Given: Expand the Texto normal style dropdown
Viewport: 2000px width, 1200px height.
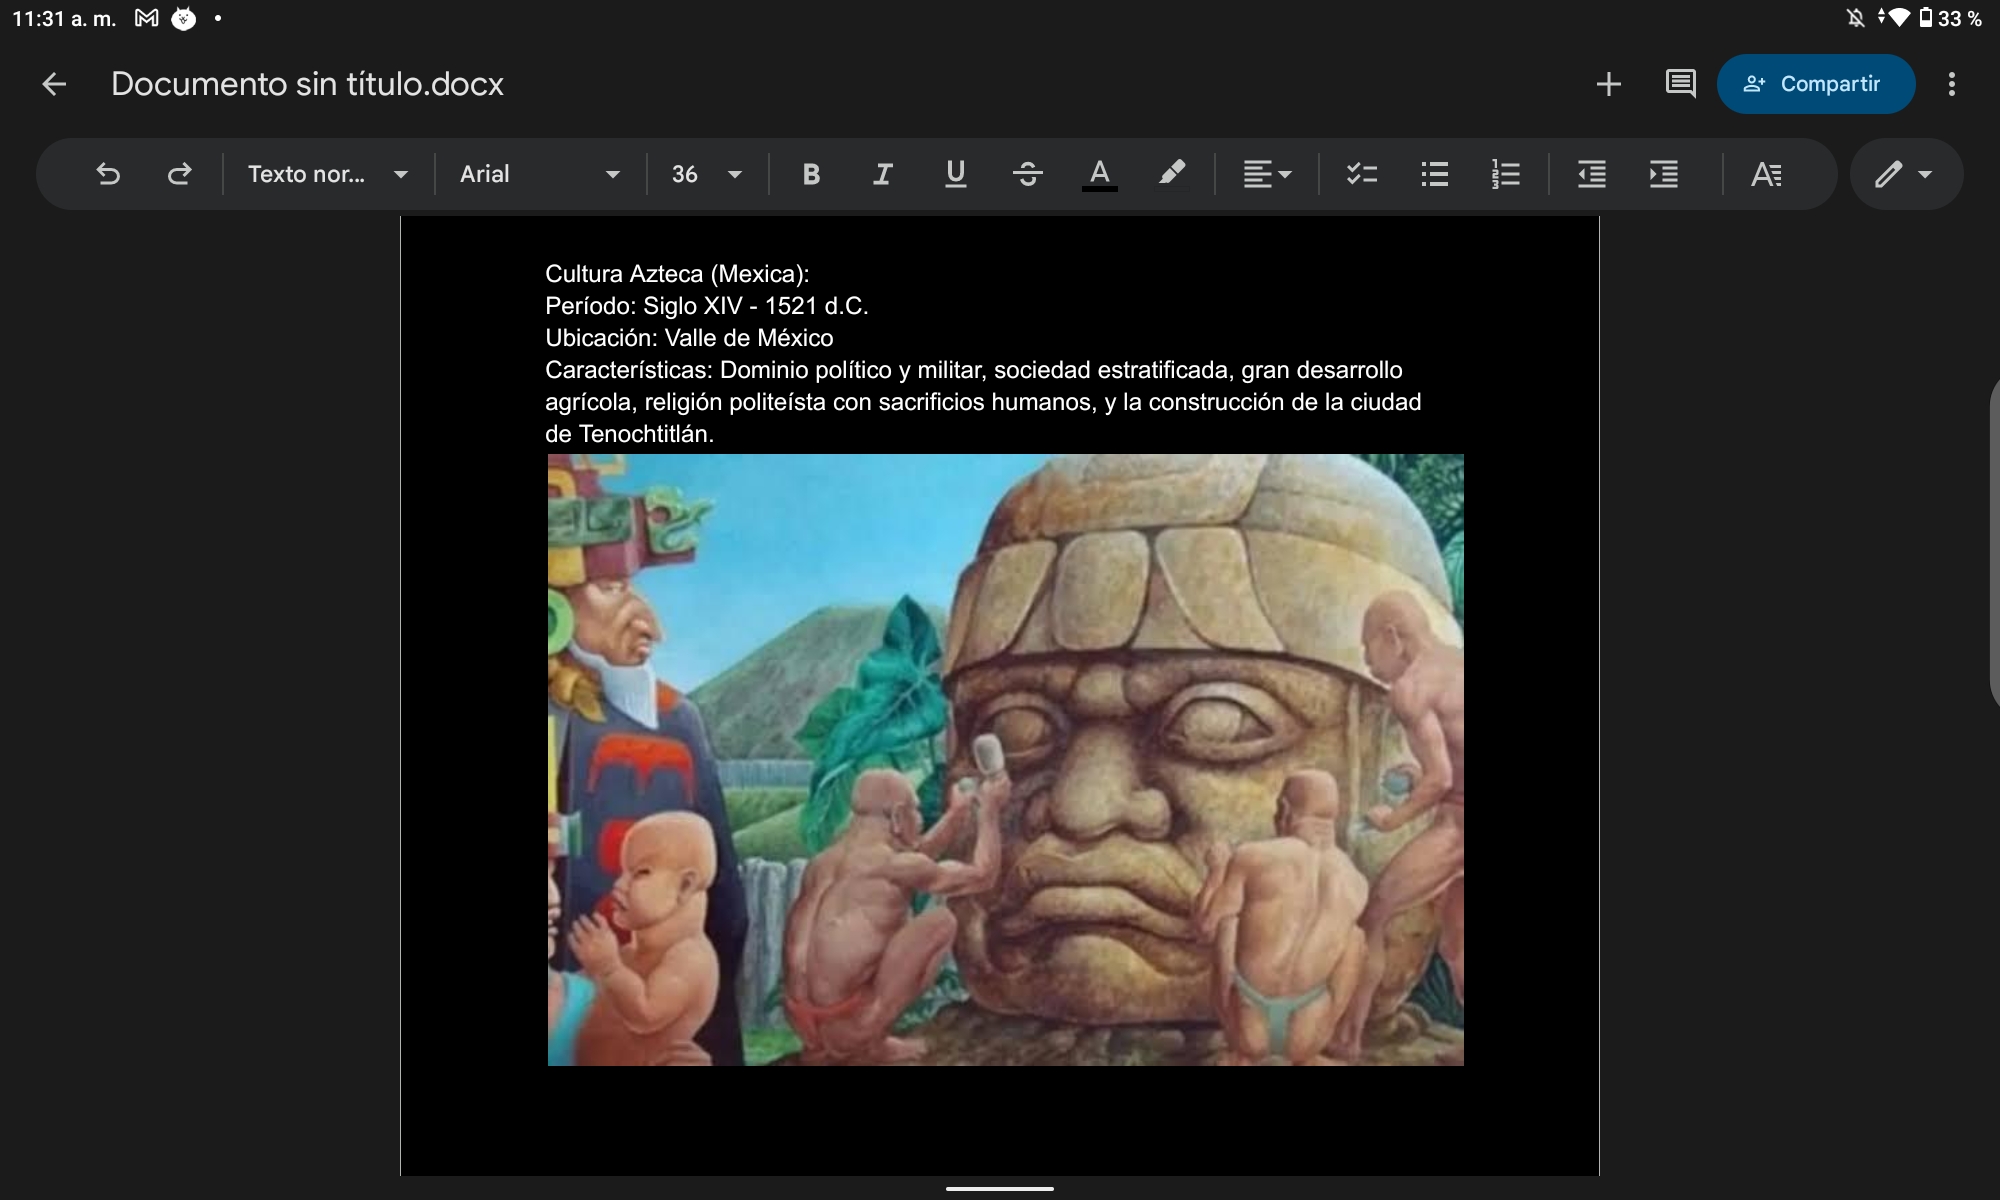Looking at the screenshot, I should click(x=328, y=174).
